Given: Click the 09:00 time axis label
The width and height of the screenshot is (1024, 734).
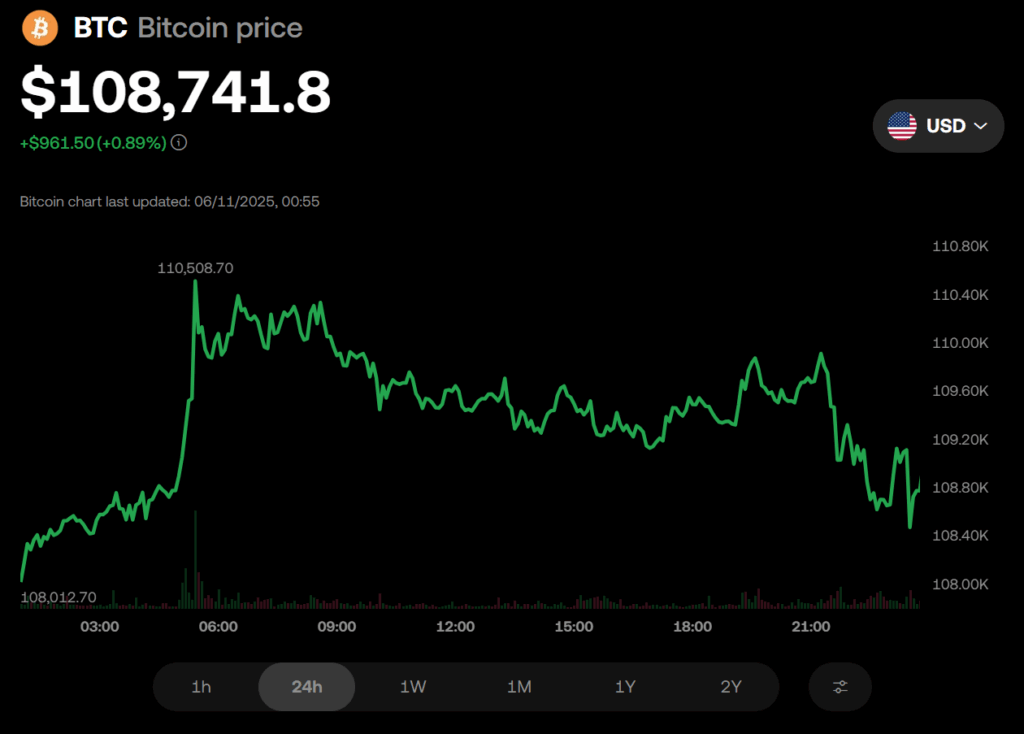Looking at the screenshot, I should click(337, 627).
